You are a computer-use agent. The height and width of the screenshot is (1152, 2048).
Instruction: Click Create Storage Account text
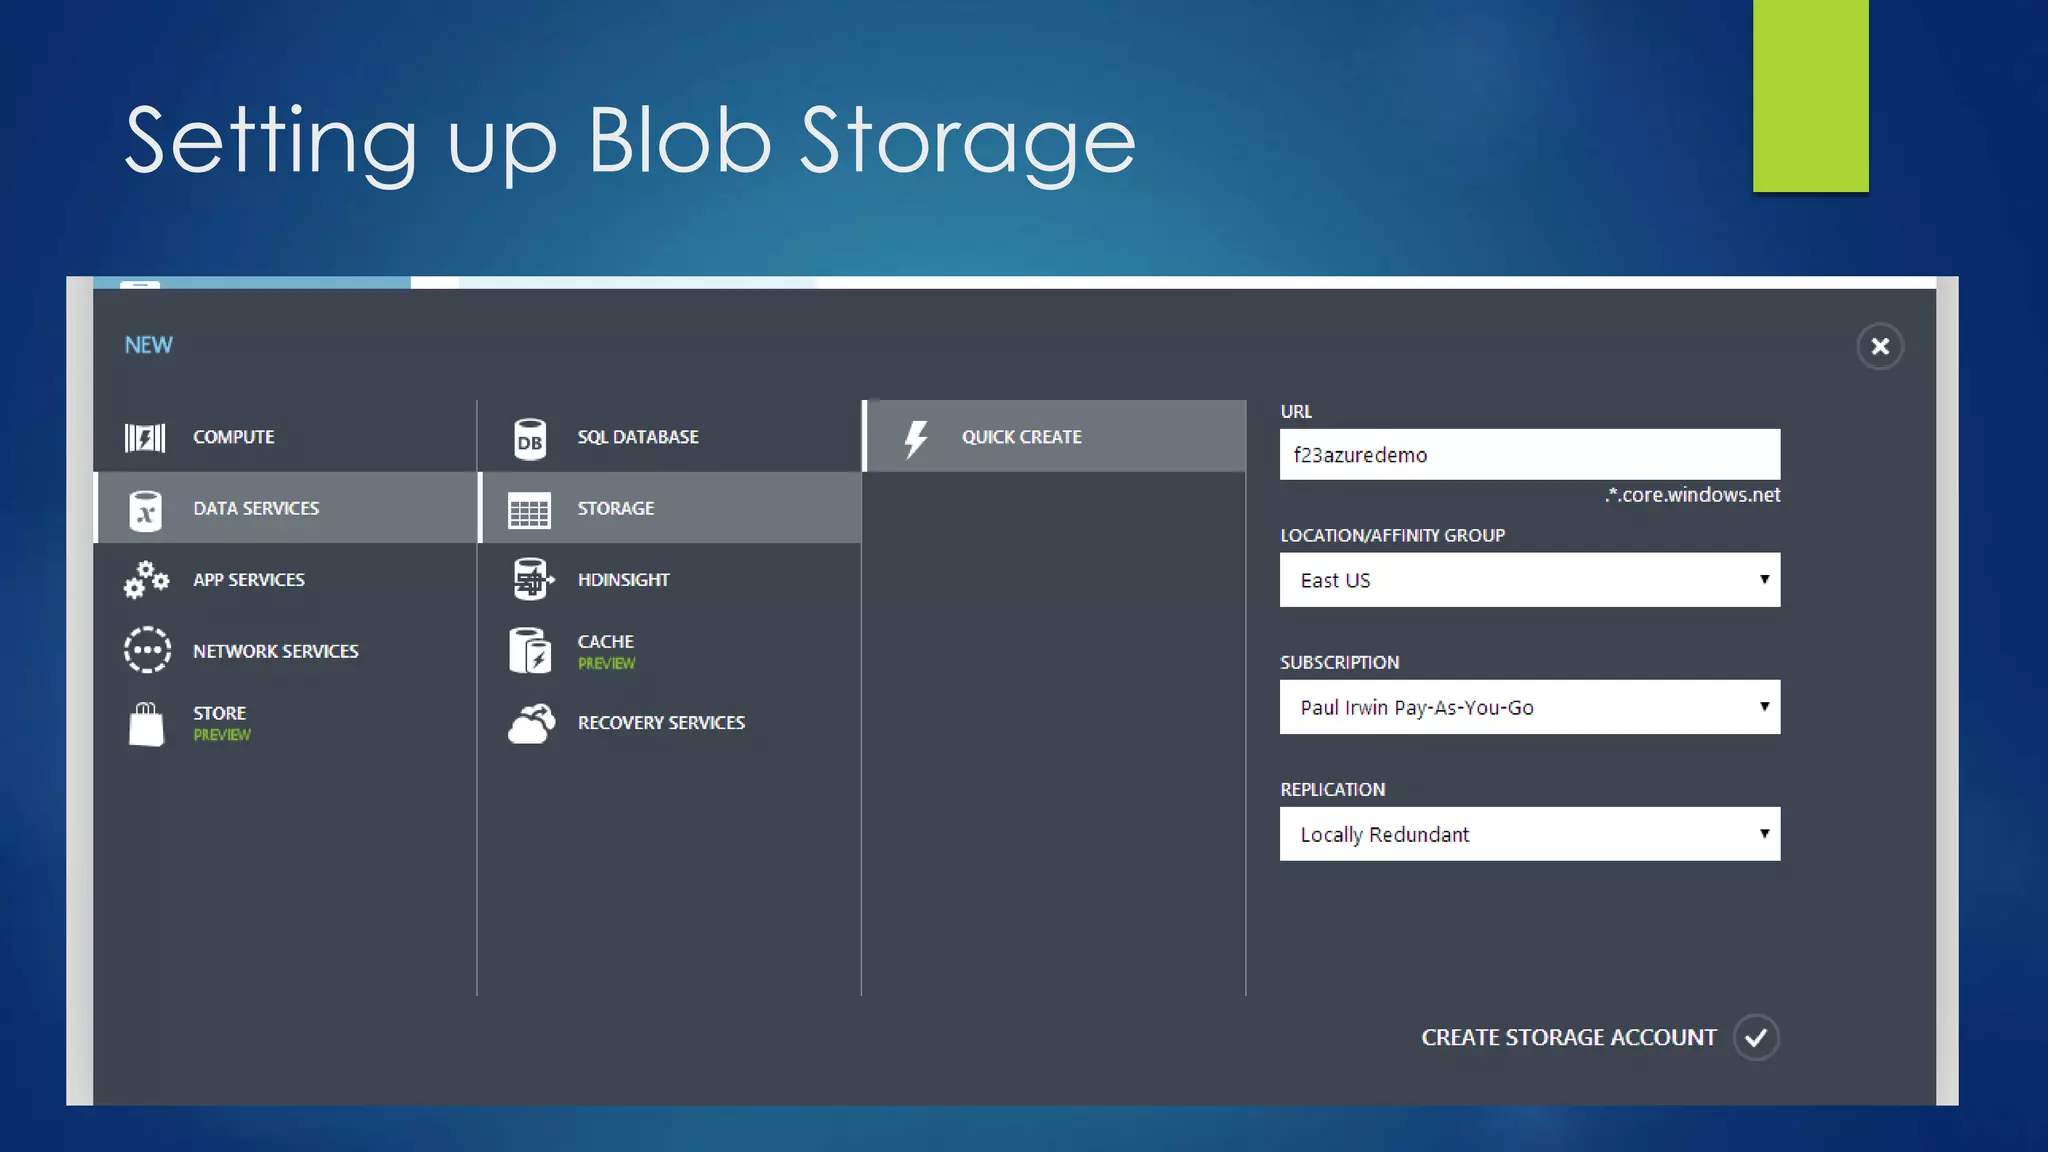pos(1568,1038)
